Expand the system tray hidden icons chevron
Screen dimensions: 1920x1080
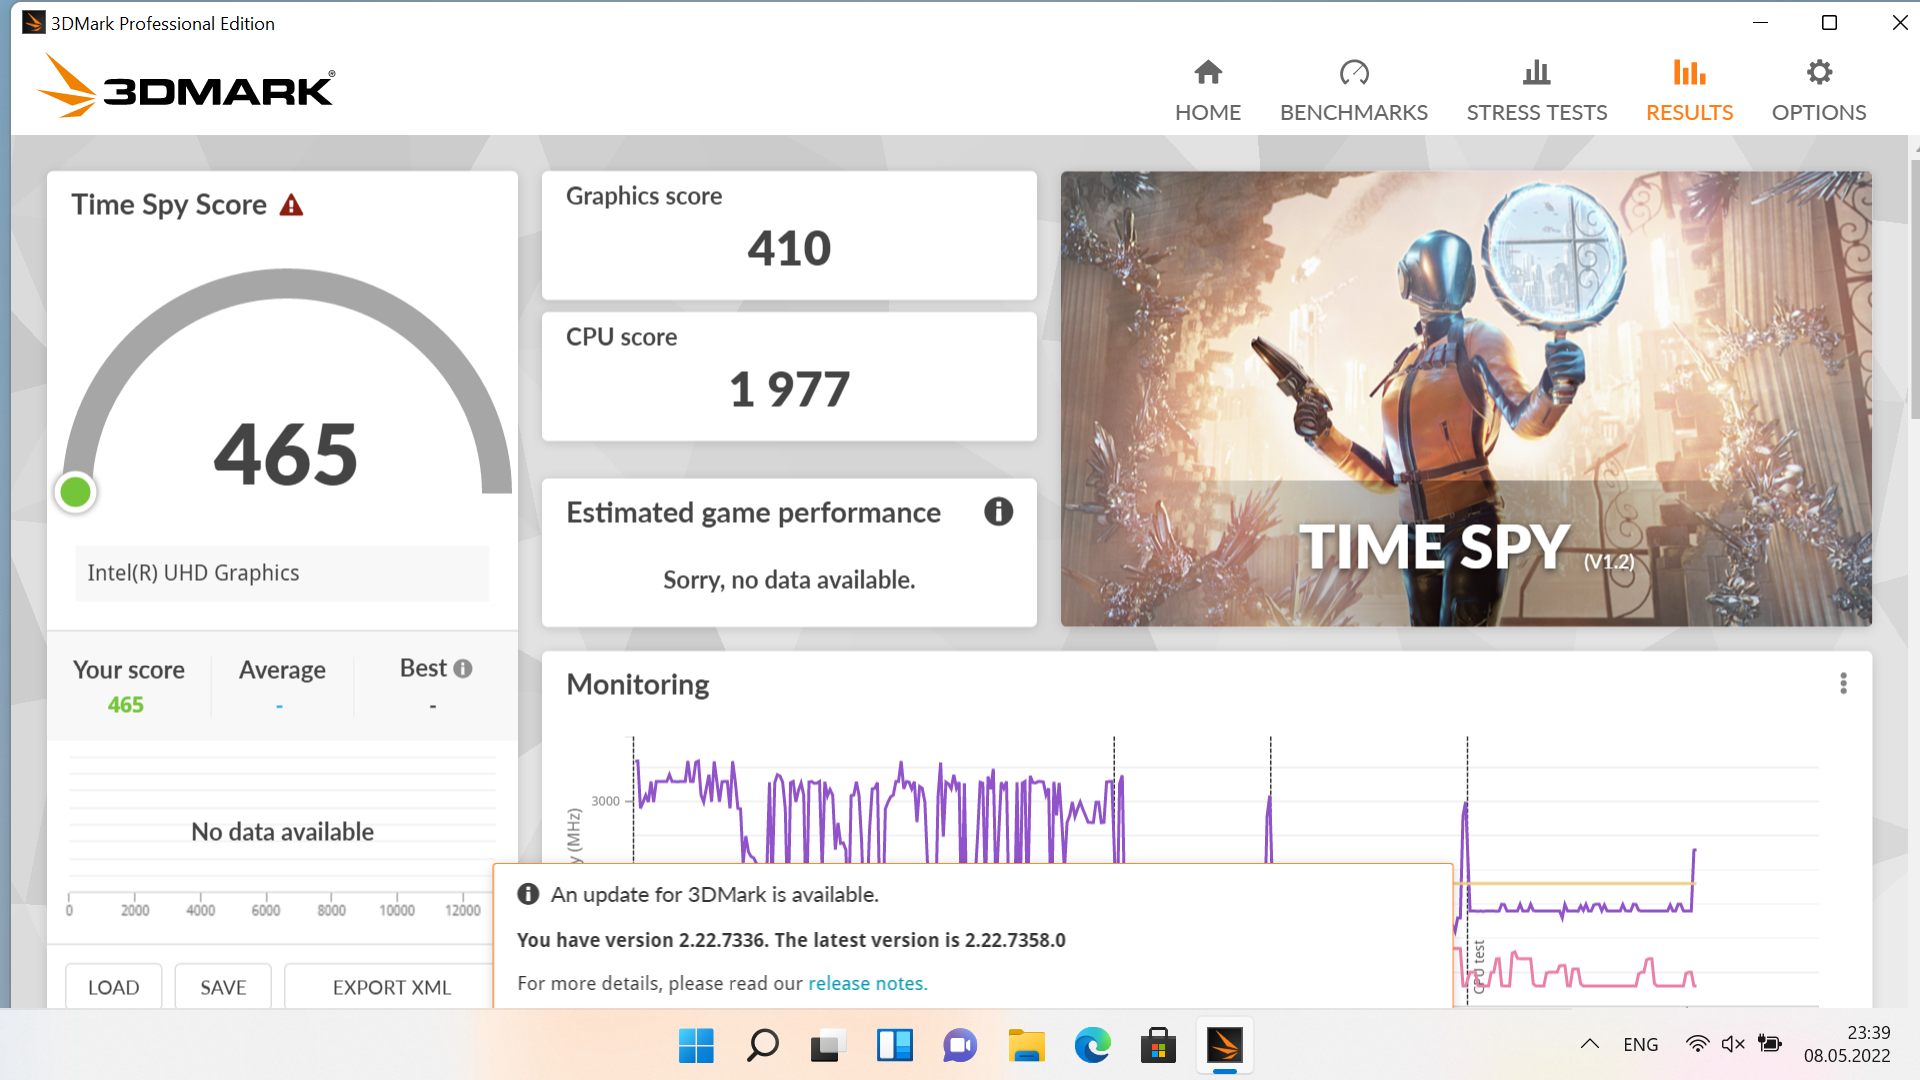click(1589, 1044)
